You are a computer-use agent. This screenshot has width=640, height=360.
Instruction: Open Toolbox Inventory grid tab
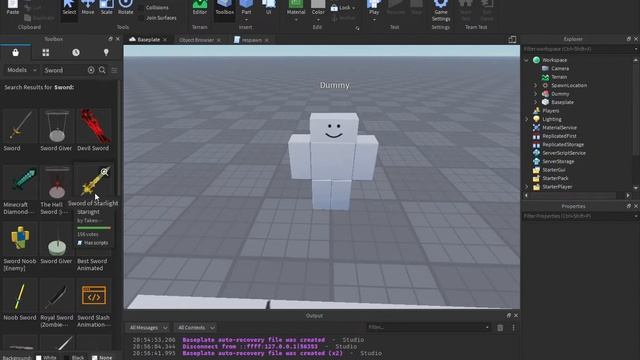pyautogui.click(x=46, y=53)
